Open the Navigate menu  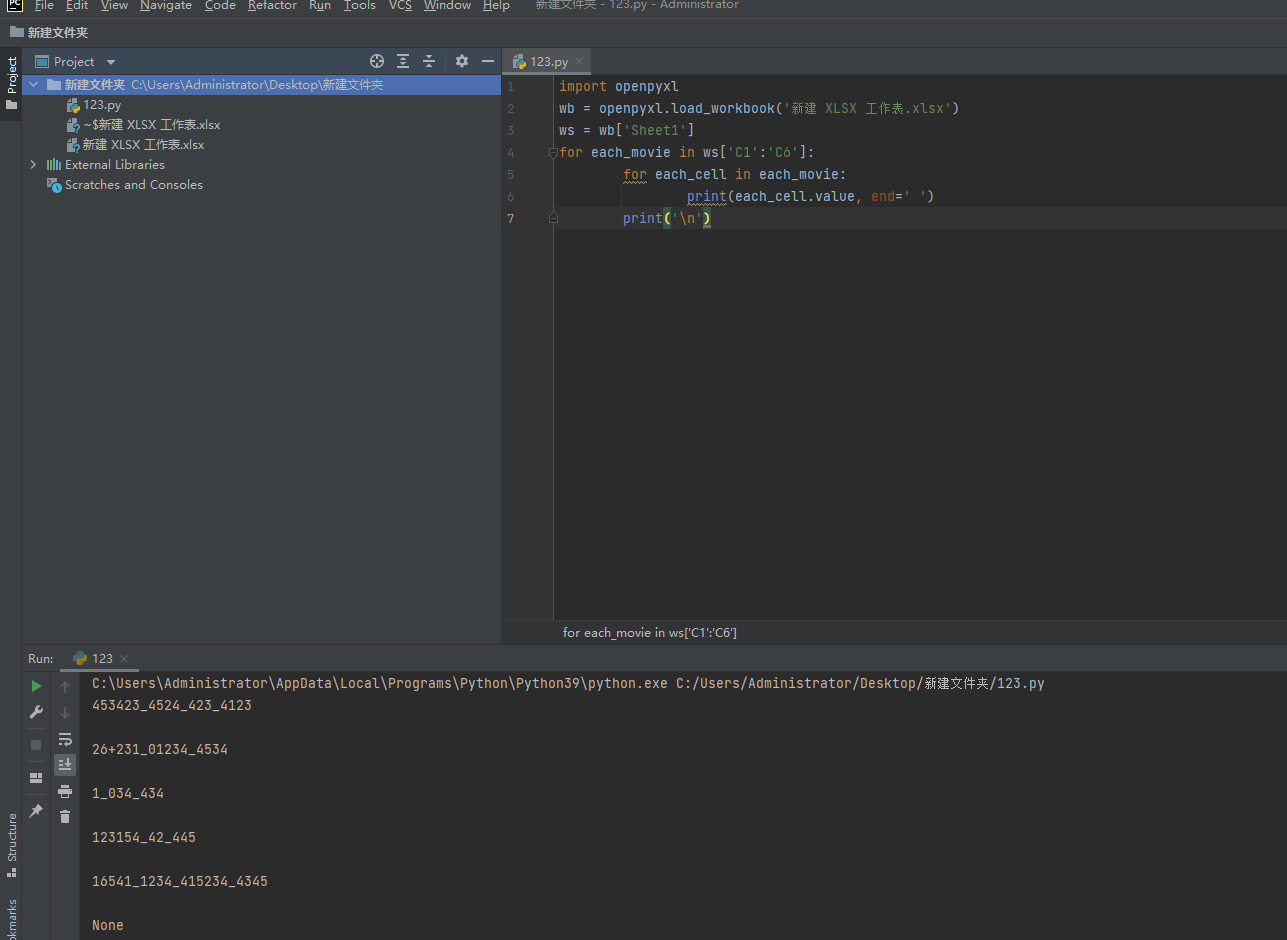coord(165,5)
